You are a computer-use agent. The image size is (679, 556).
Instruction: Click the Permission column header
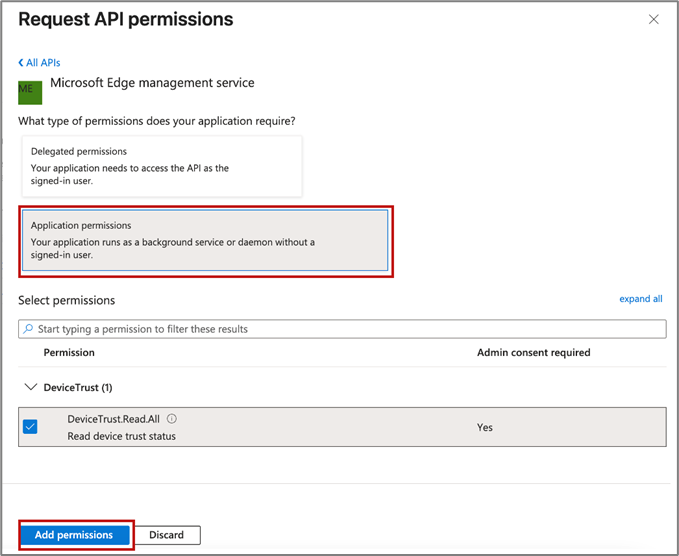[69, 353]
